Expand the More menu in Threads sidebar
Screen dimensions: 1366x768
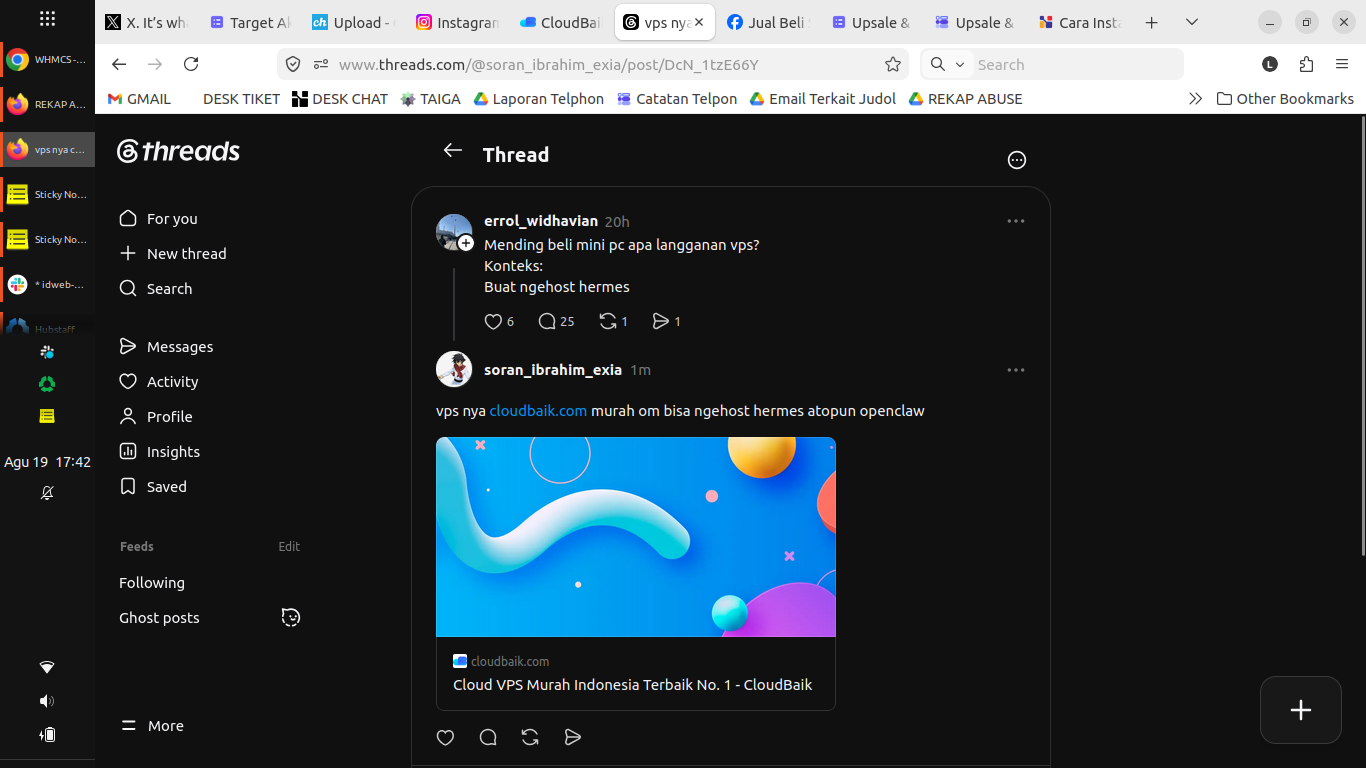(152, 726)
